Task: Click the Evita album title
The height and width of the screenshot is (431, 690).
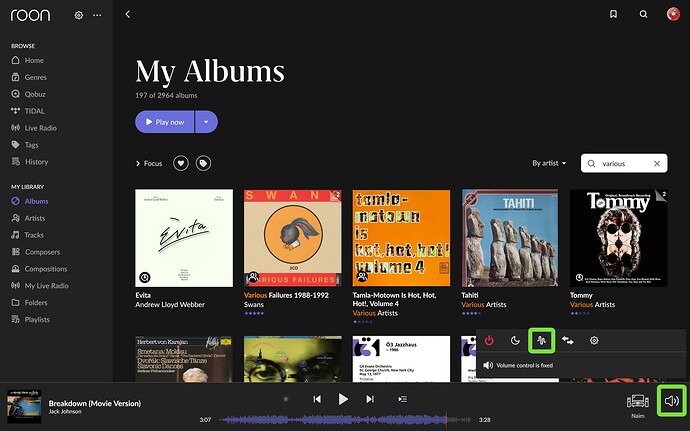Action: (x=143, y=295)
